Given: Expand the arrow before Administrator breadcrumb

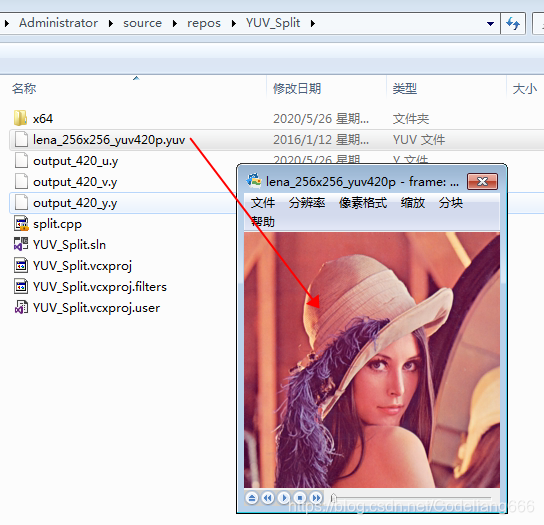Looking at the screenshot, I should [x=7, y=23].
